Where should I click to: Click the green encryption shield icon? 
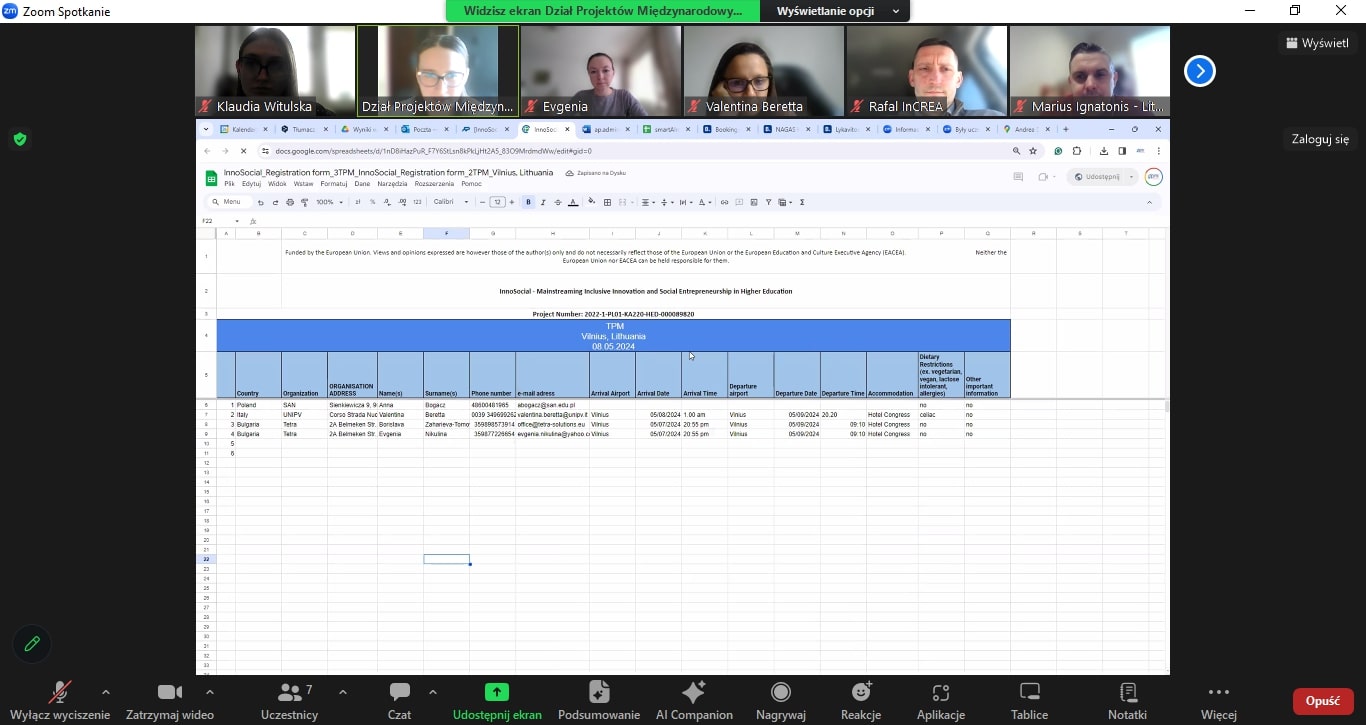20,139
